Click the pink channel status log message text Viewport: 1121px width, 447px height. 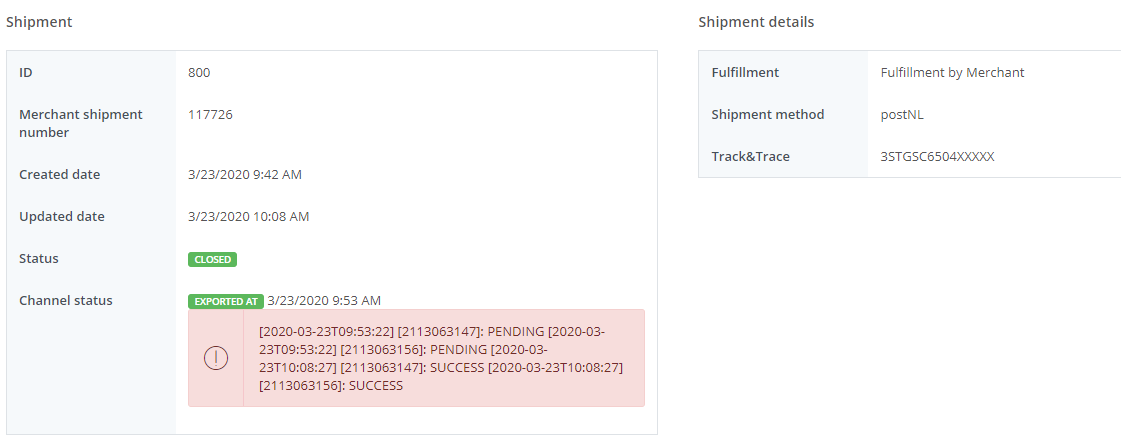[x=440, y=358]
